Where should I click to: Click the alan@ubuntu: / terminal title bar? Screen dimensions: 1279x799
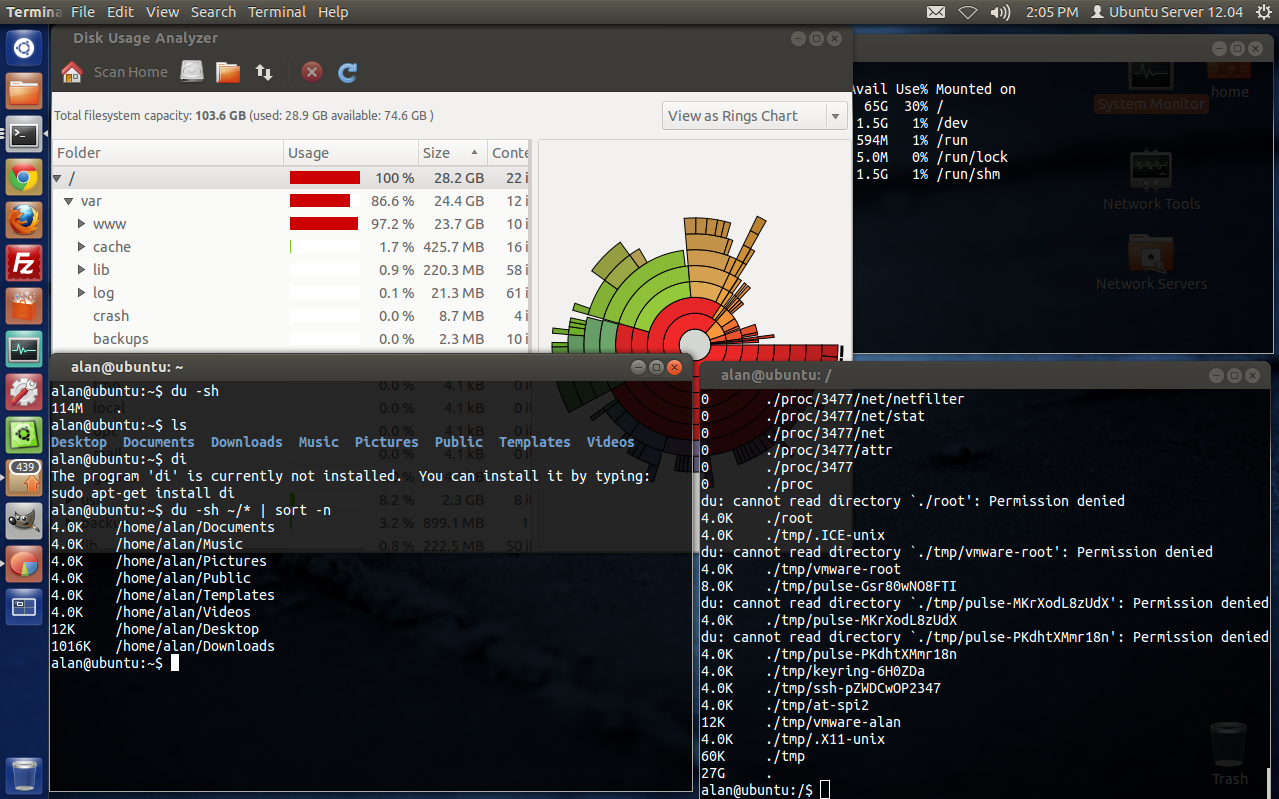click(983, 375)
